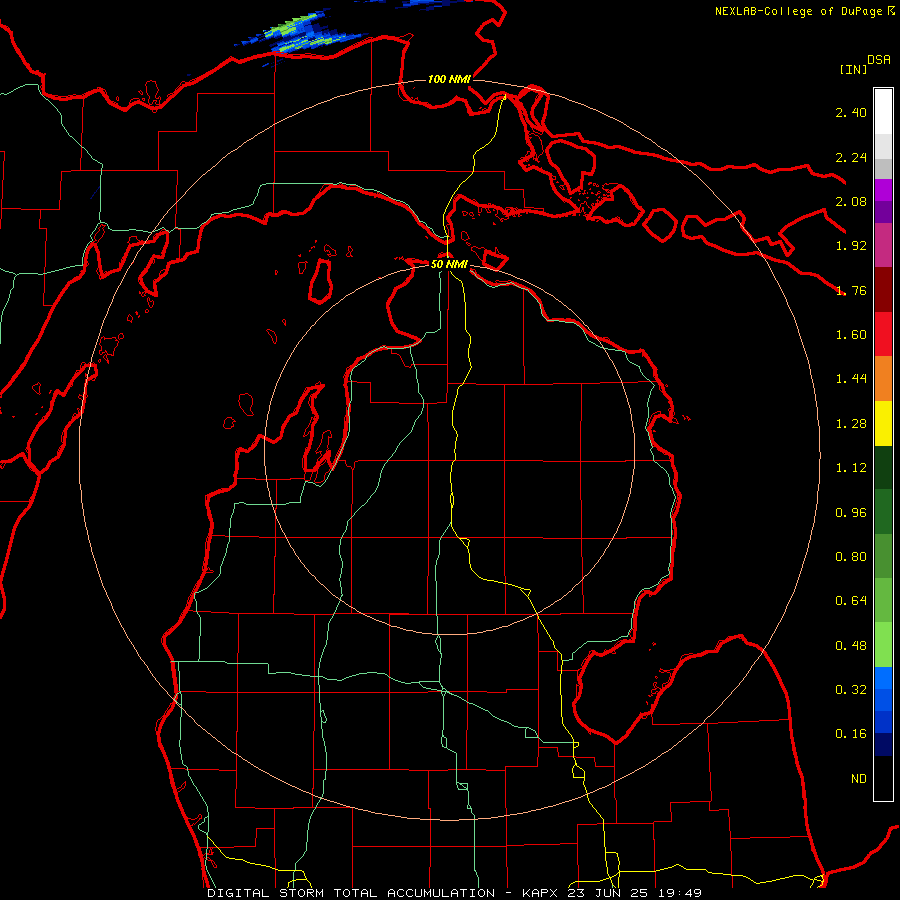Click the DSA product label
This screenshot has width=900, height=900.
click(879, 60)
